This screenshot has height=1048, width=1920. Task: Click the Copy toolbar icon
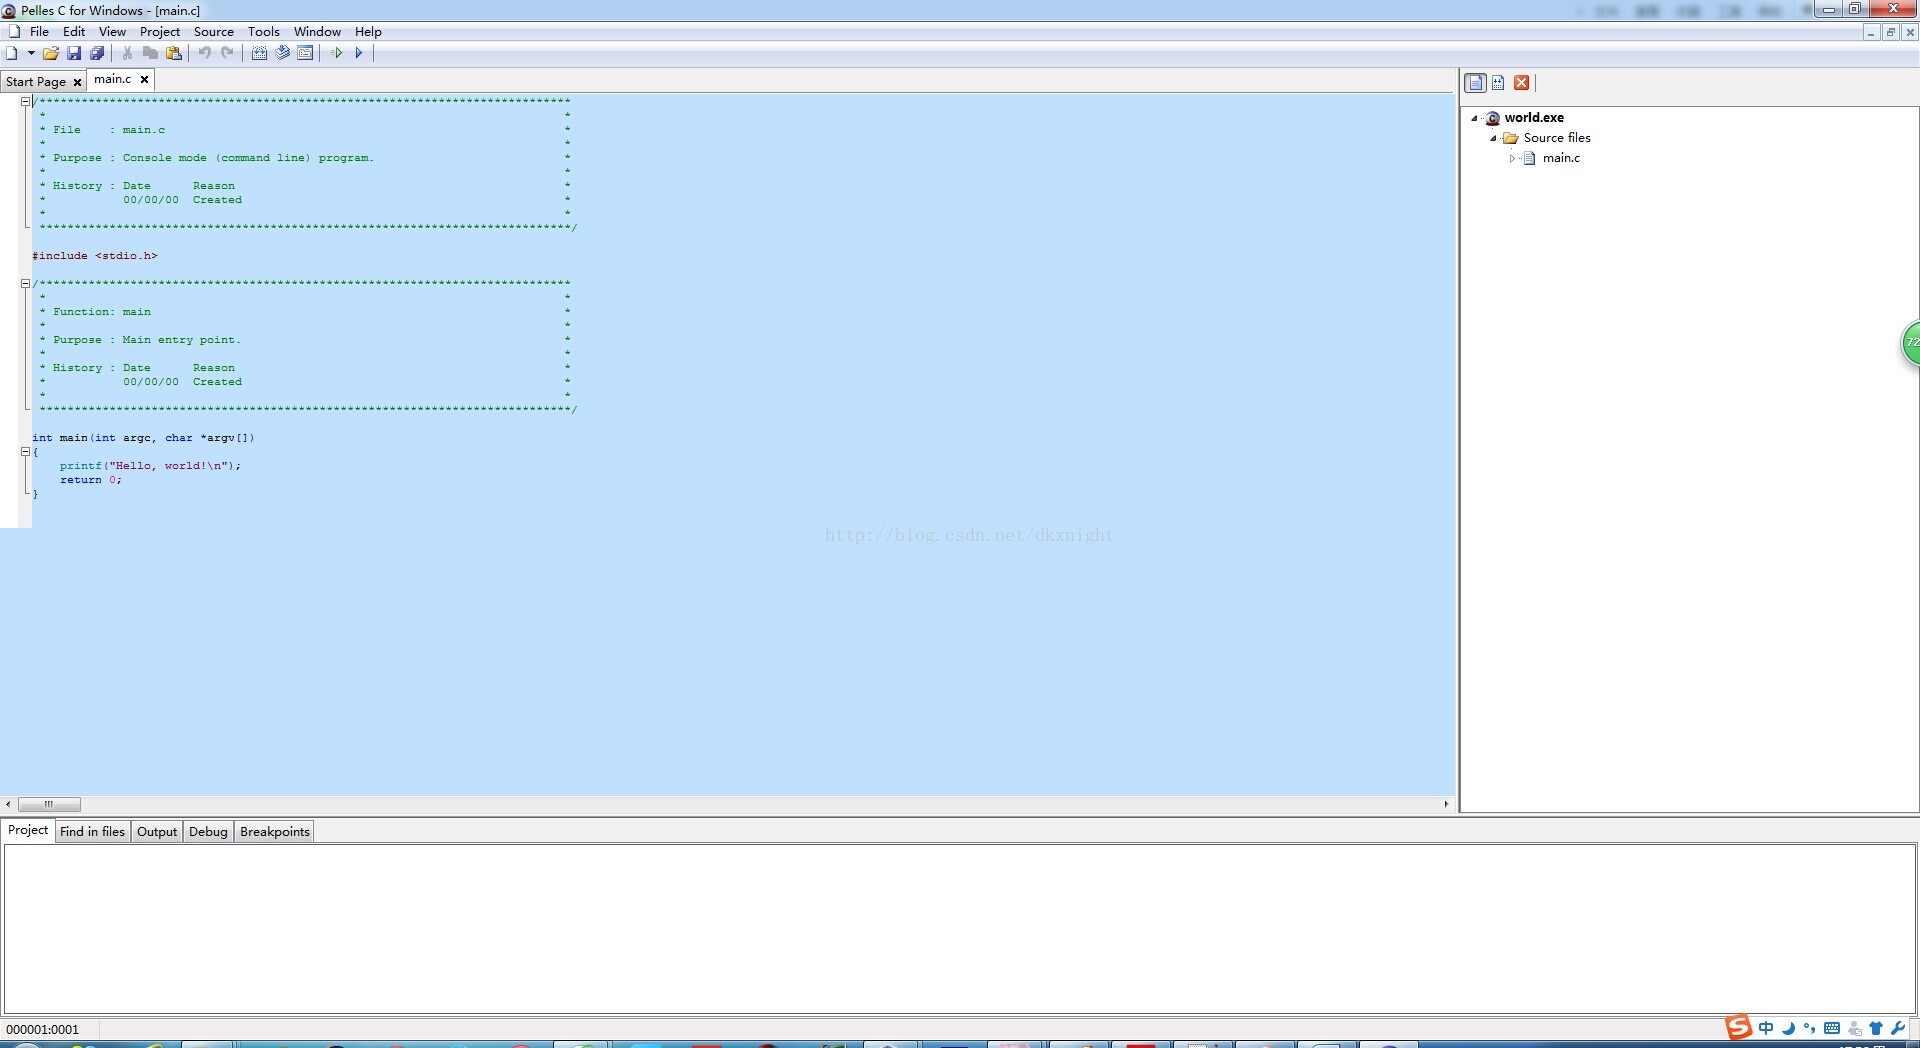[x=150, y=53]
